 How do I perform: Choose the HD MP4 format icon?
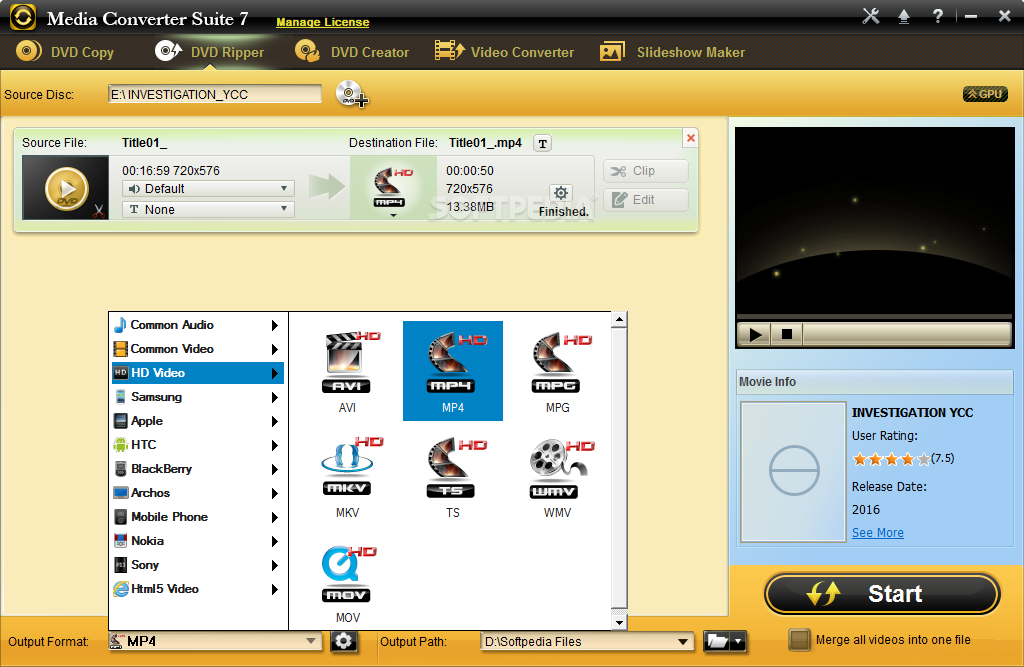(x=453, y=370)
